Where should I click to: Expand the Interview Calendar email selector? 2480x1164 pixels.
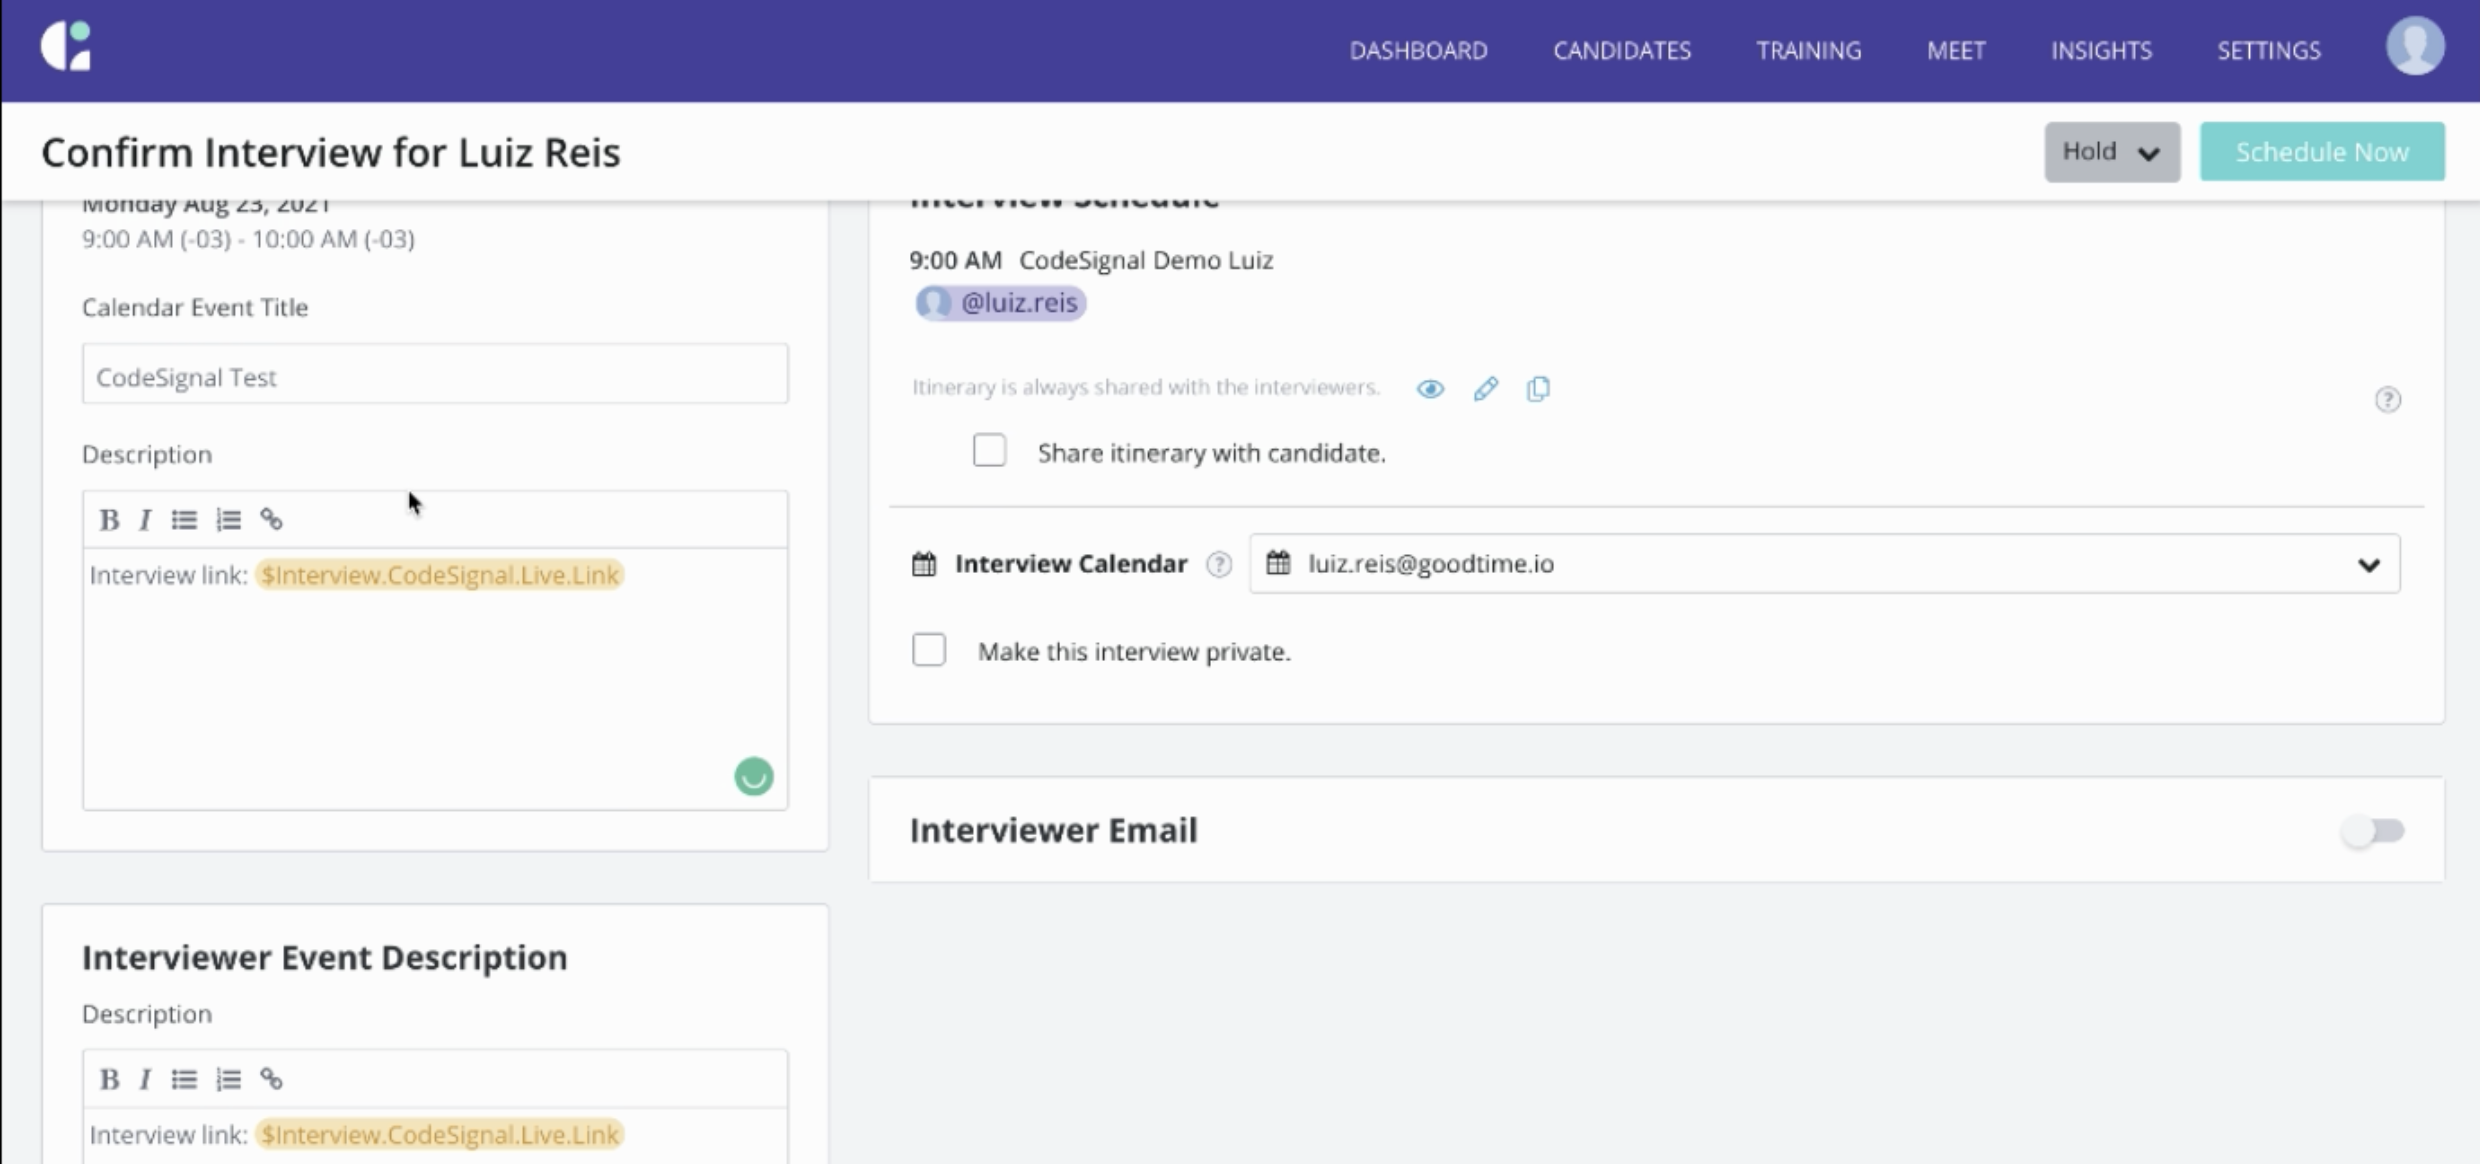2371,564
